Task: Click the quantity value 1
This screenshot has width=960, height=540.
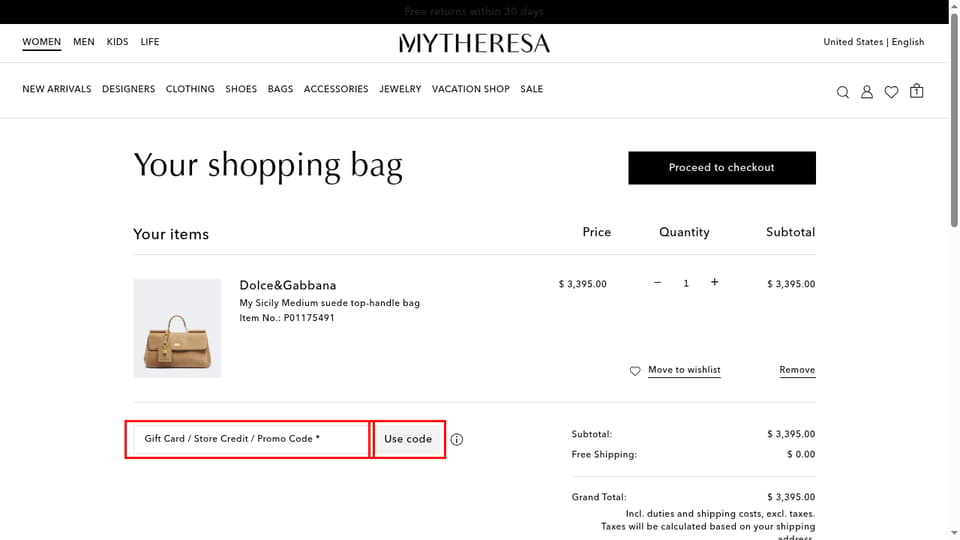Action: (686, 283)
